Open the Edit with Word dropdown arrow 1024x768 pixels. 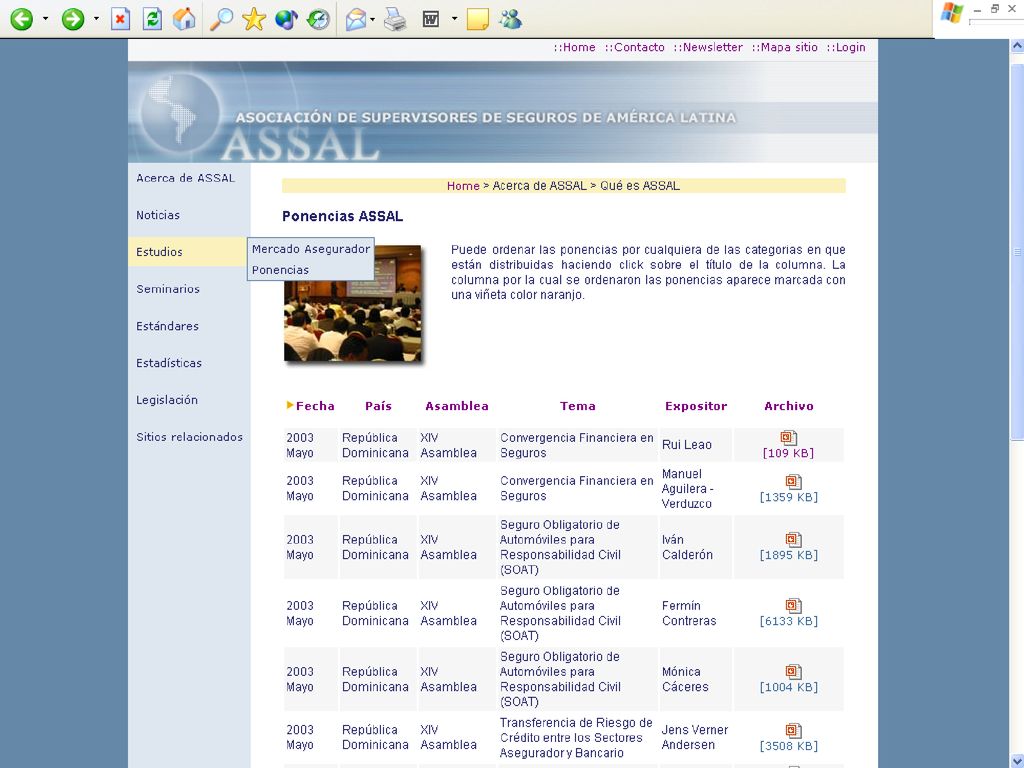[455, 19]
